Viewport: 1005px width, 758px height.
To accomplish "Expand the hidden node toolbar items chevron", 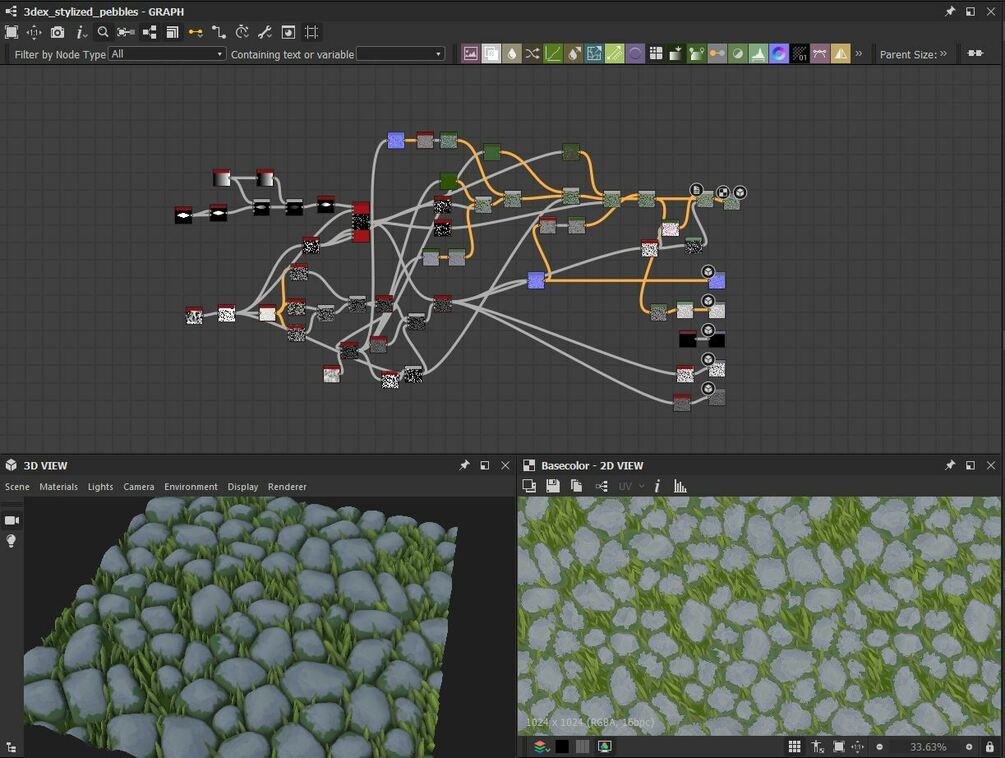I will tap(858, 54).
